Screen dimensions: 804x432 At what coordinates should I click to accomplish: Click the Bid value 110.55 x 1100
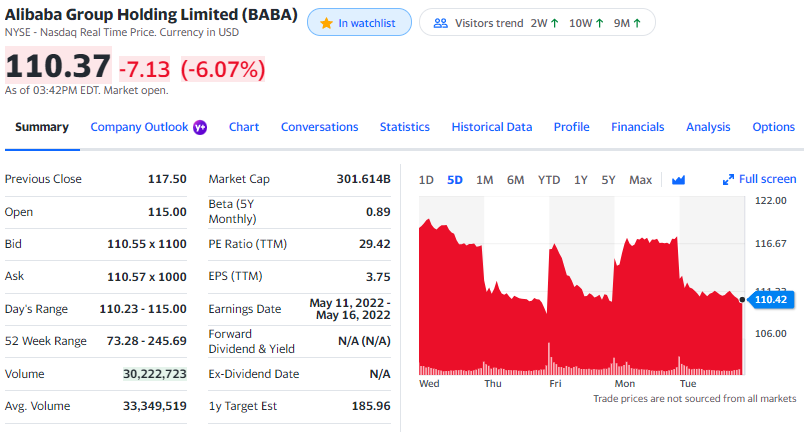coord(147,244)
